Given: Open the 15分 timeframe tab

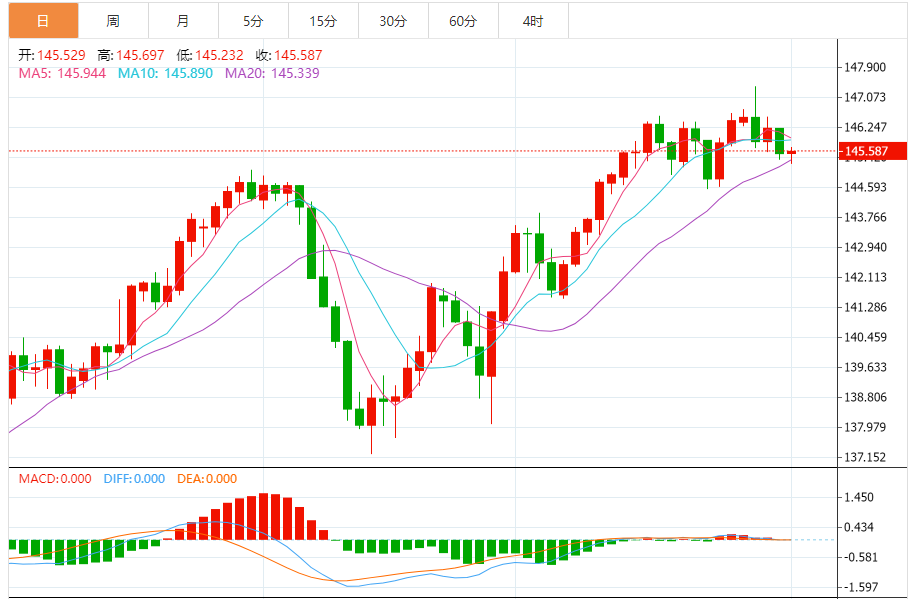Looking at the screenshot, I should point(324,21).
